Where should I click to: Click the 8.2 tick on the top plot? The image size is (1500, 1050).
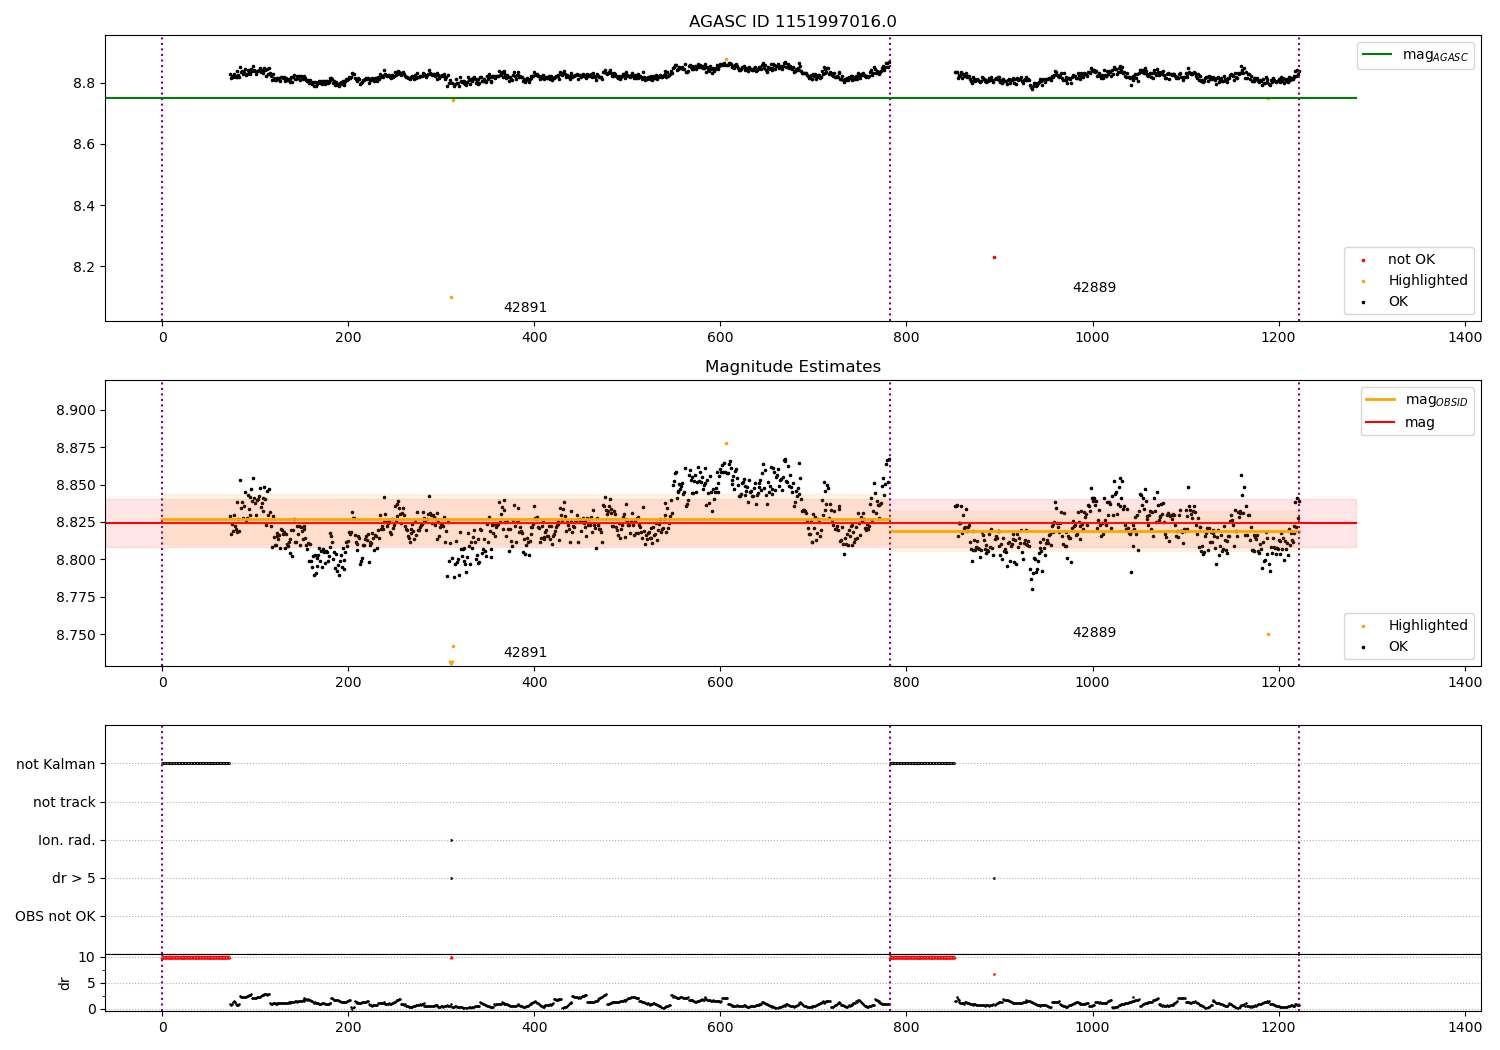tap(84, 268)
